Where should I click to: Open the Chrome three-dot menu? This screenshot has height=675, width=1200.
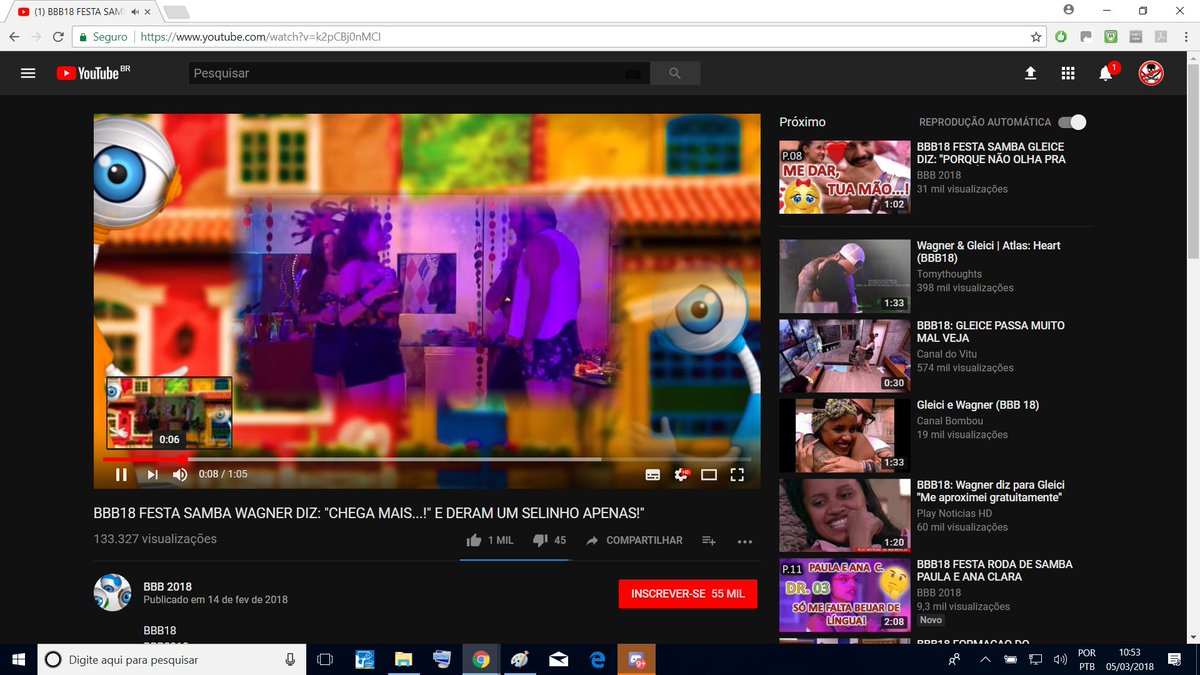click(1185, 37)
